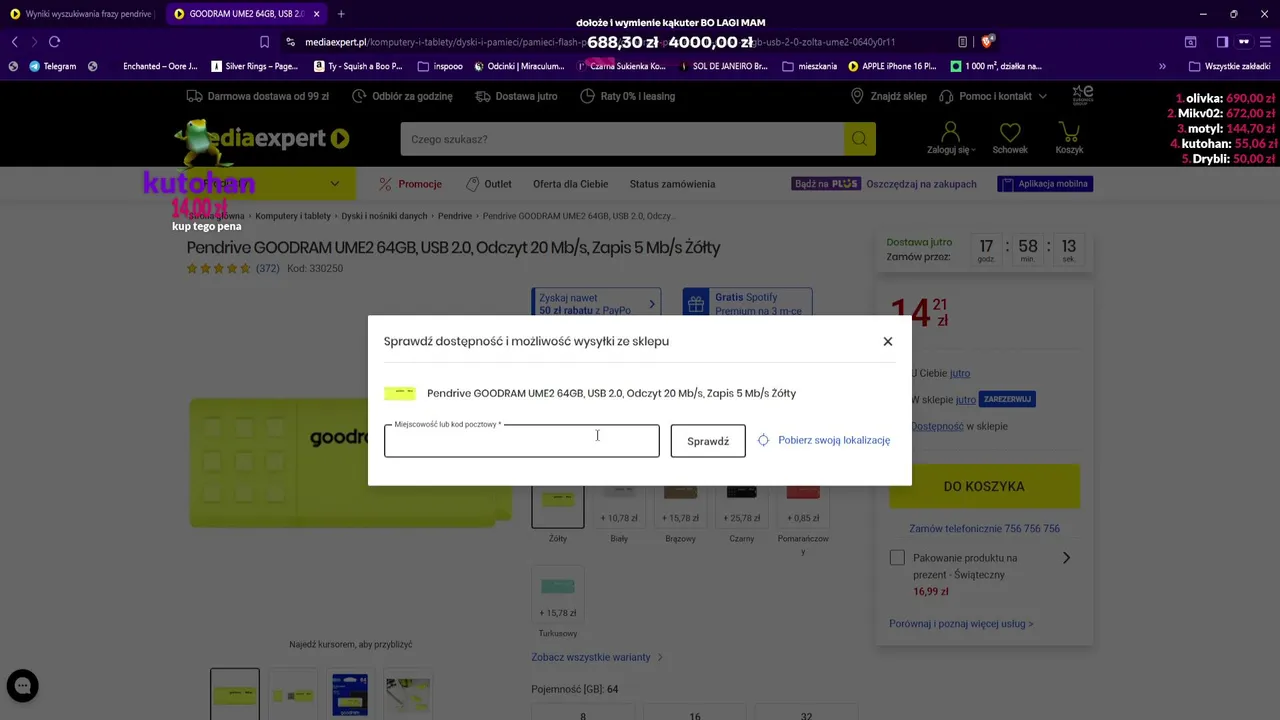Click Porównaj i poznaj więcej usług

pos(961,624)
